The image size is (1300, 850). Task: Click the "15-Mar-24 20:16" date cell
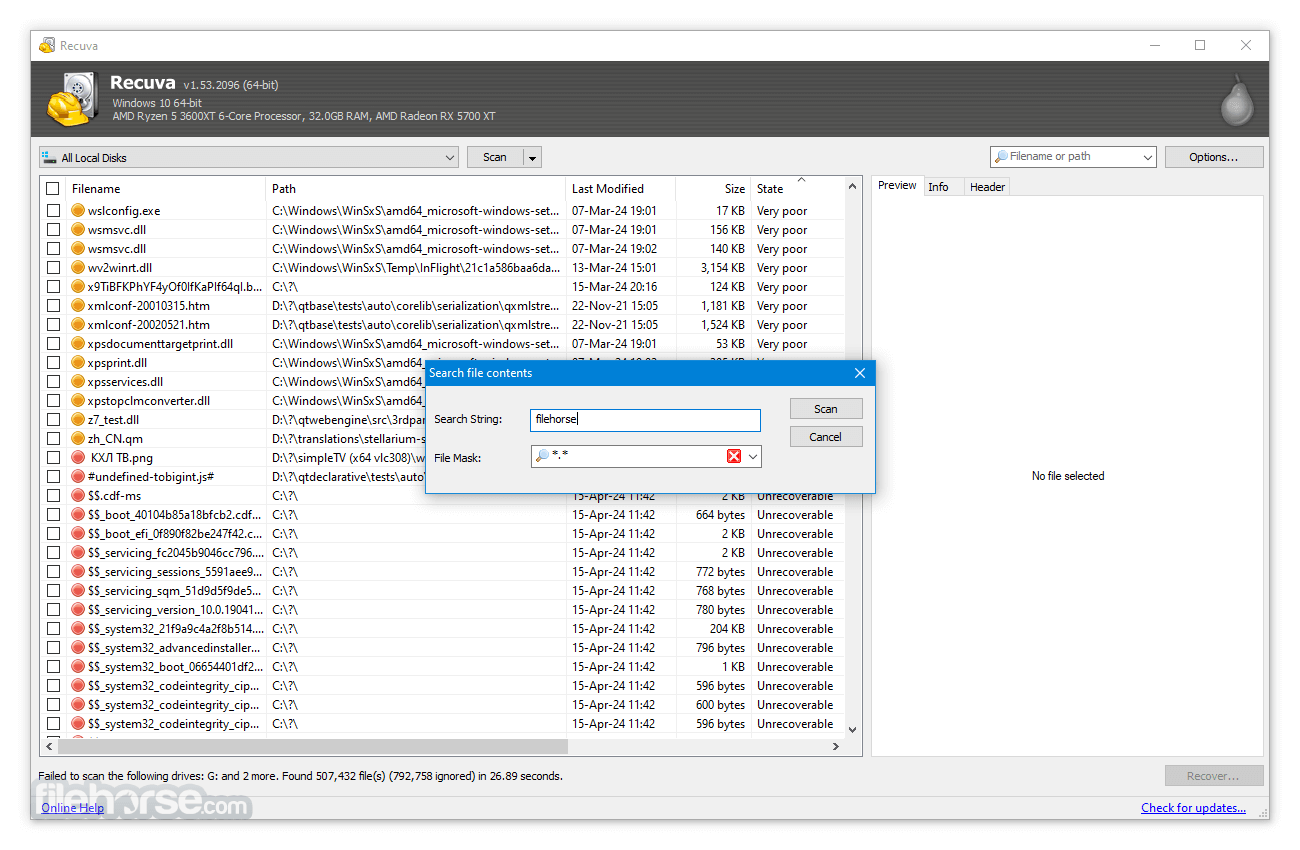click(x=614, y=287)
